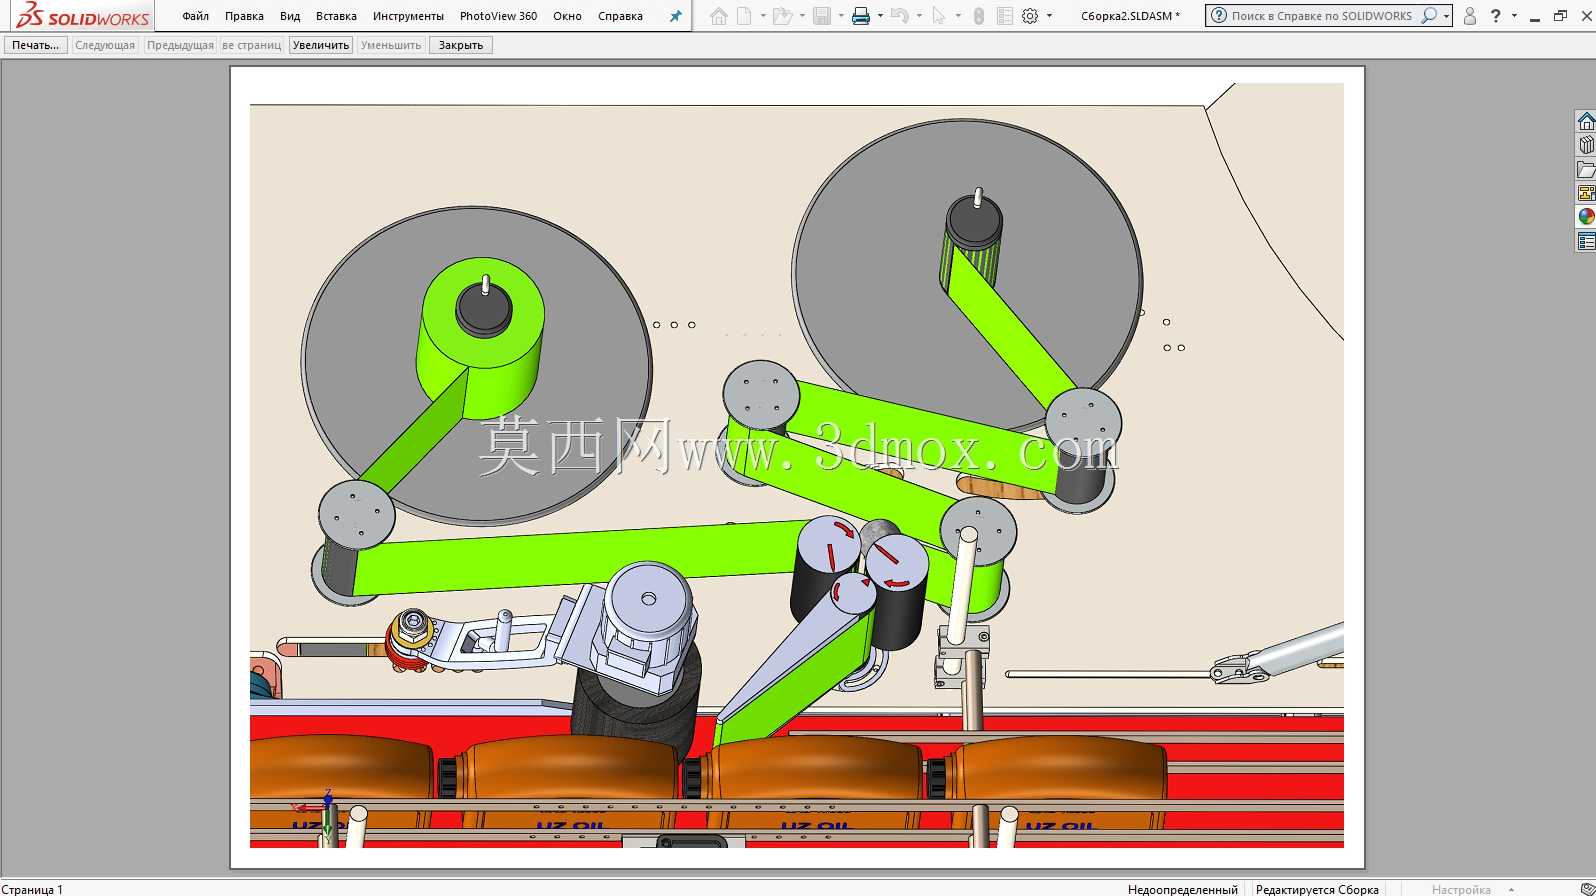
Task: Click the print preview page image
Action: click(x=797, y=467)
